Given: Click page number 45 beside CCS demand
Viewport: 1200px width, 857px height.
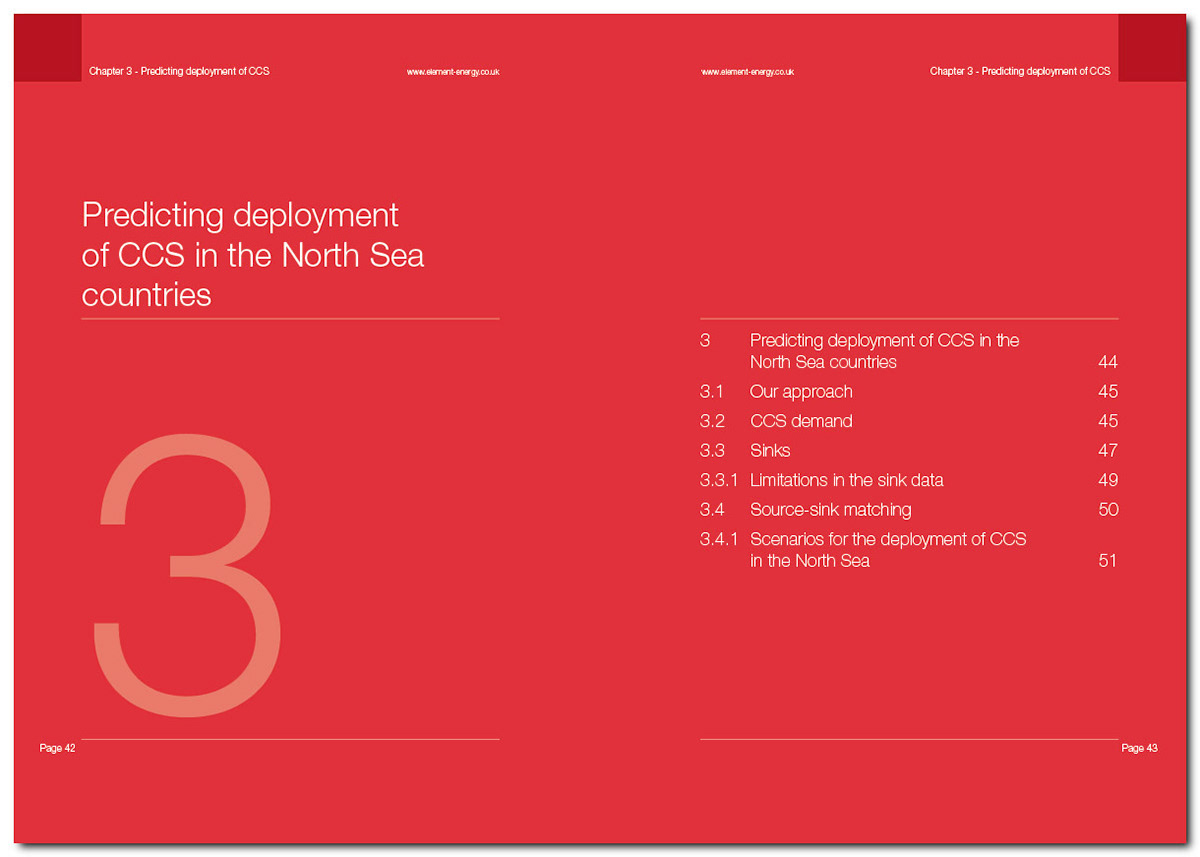Looking at the screenshot, I should coord(1107,421).
